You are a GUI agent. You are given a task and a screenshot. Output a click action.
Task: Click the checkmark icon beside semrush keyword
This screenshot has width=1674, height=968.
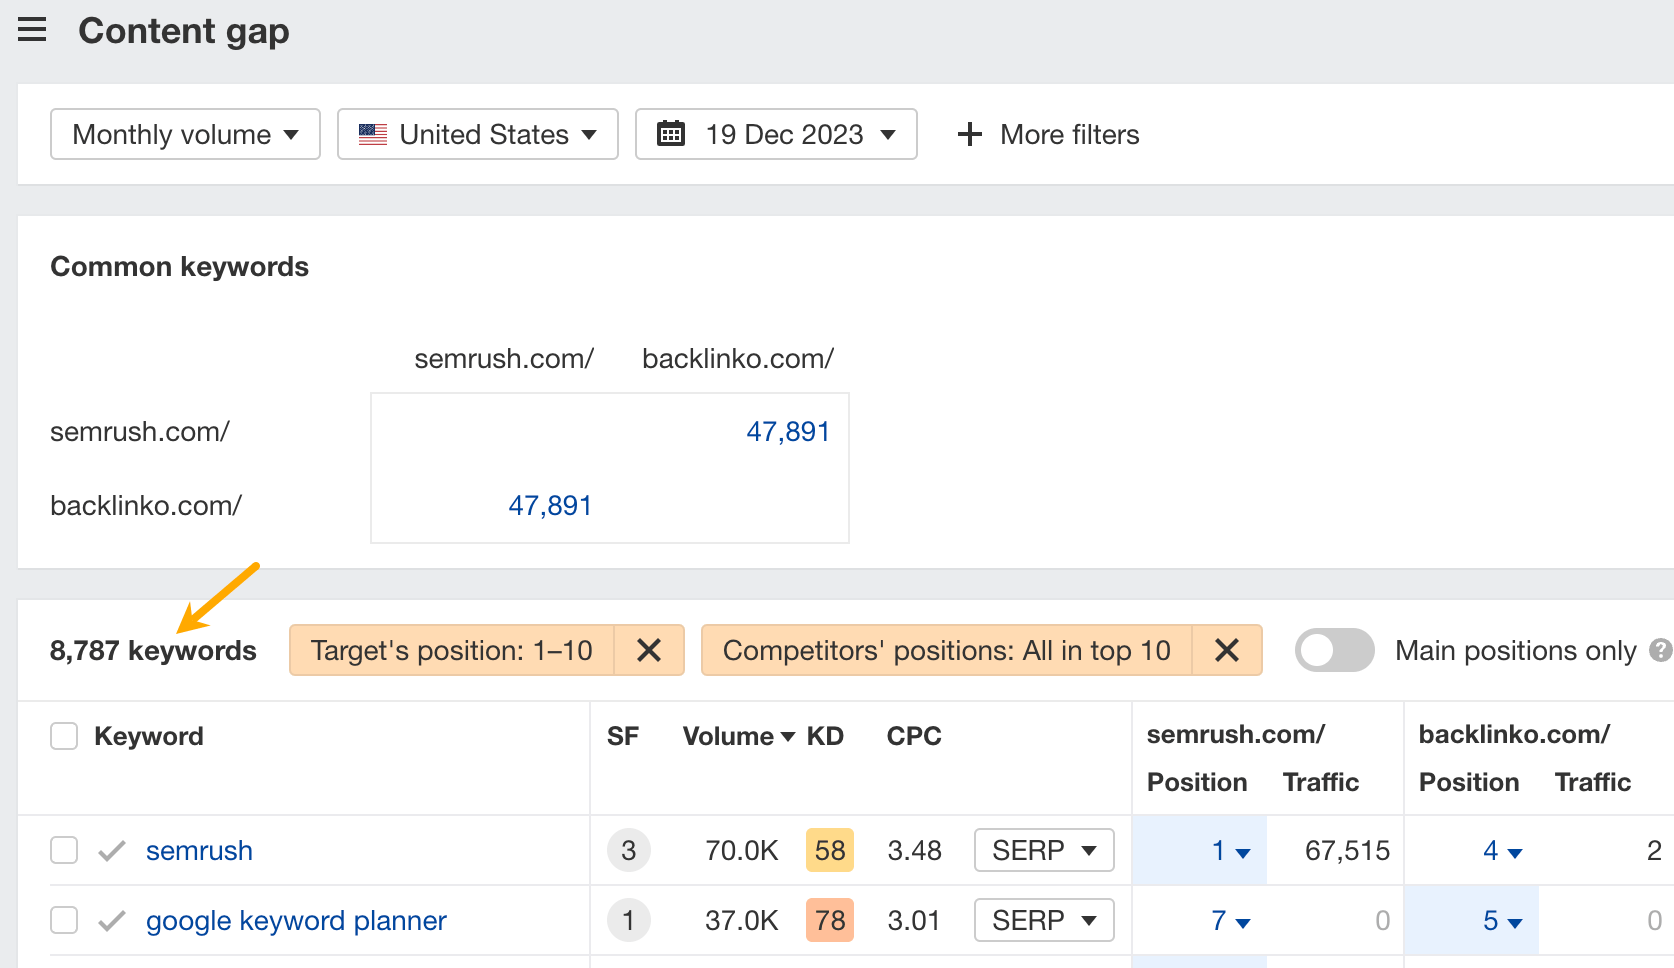111,850
